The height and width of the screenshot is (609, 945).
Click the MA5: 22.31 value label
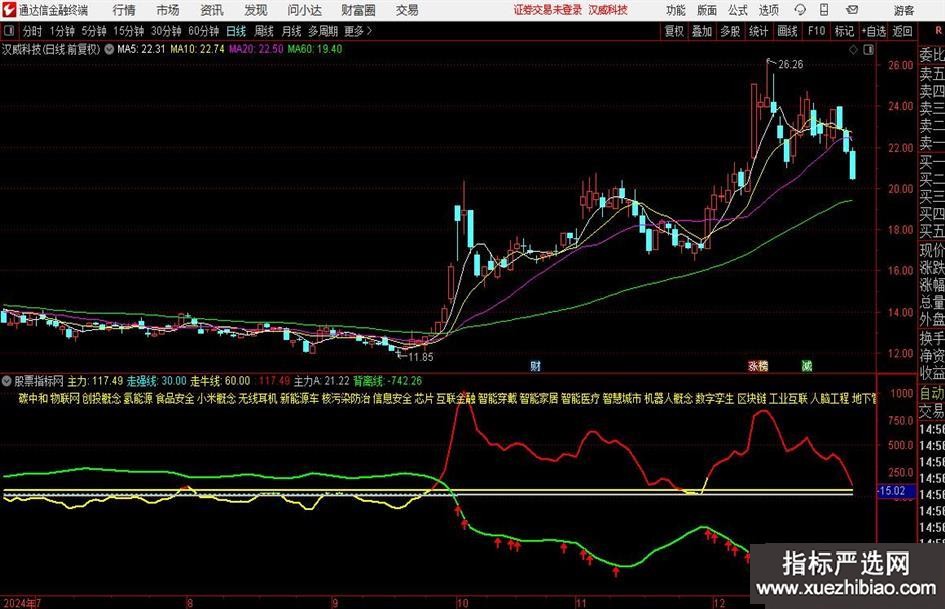tap(141, 49)
